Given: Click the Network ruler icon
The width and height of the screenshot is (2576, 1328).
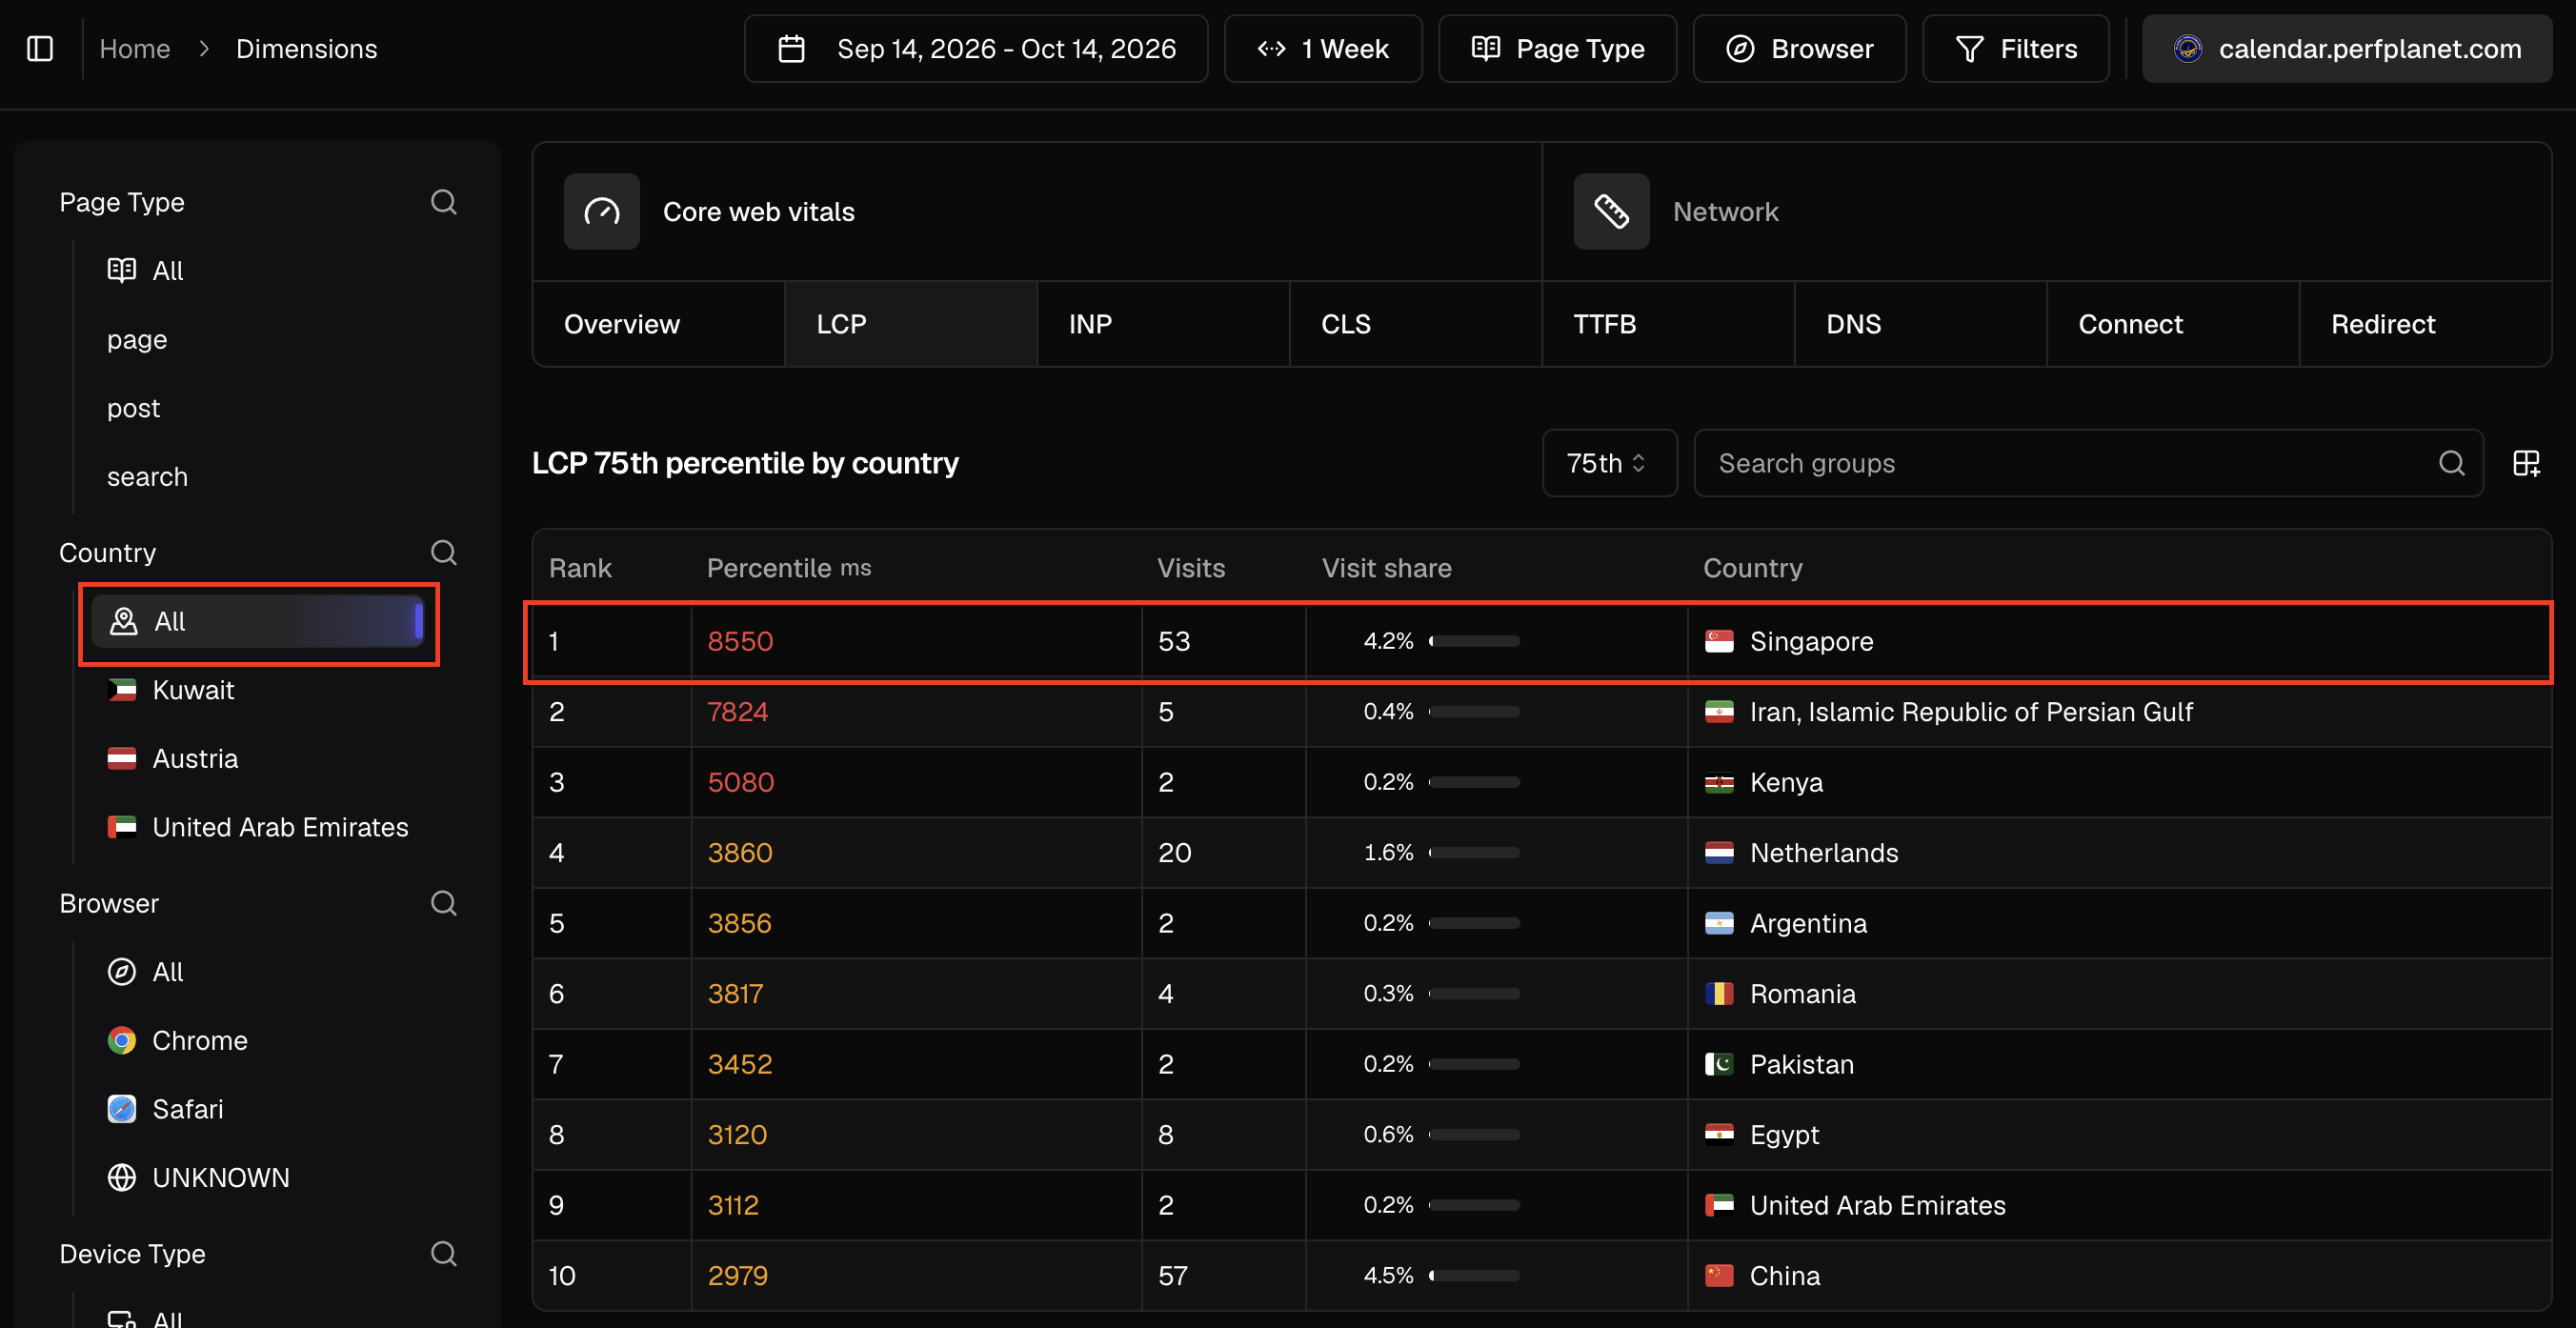Looking at the screenshot, I should tap(1611, 211).
